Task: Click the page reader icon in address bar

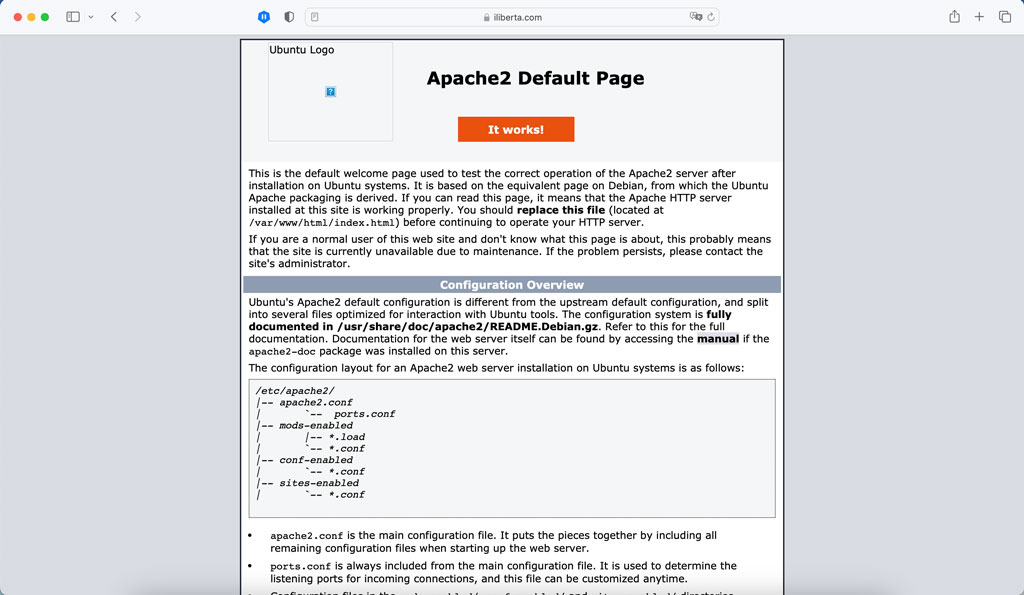Action: point(315,17)
